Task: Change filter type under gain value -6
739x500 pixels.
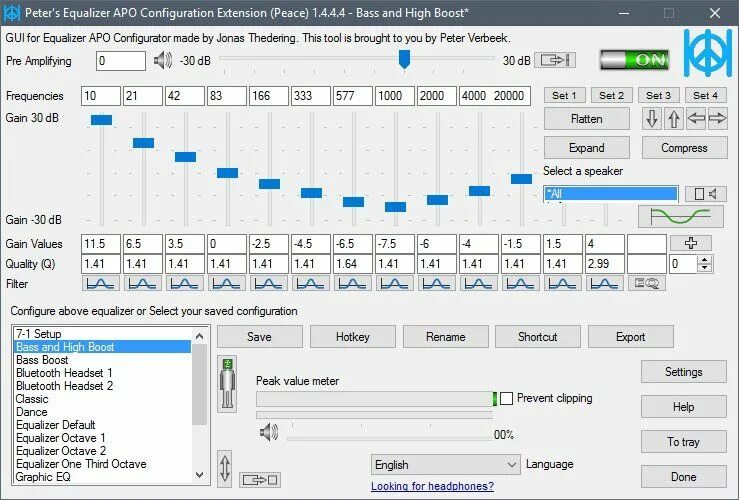Action: 436,284
